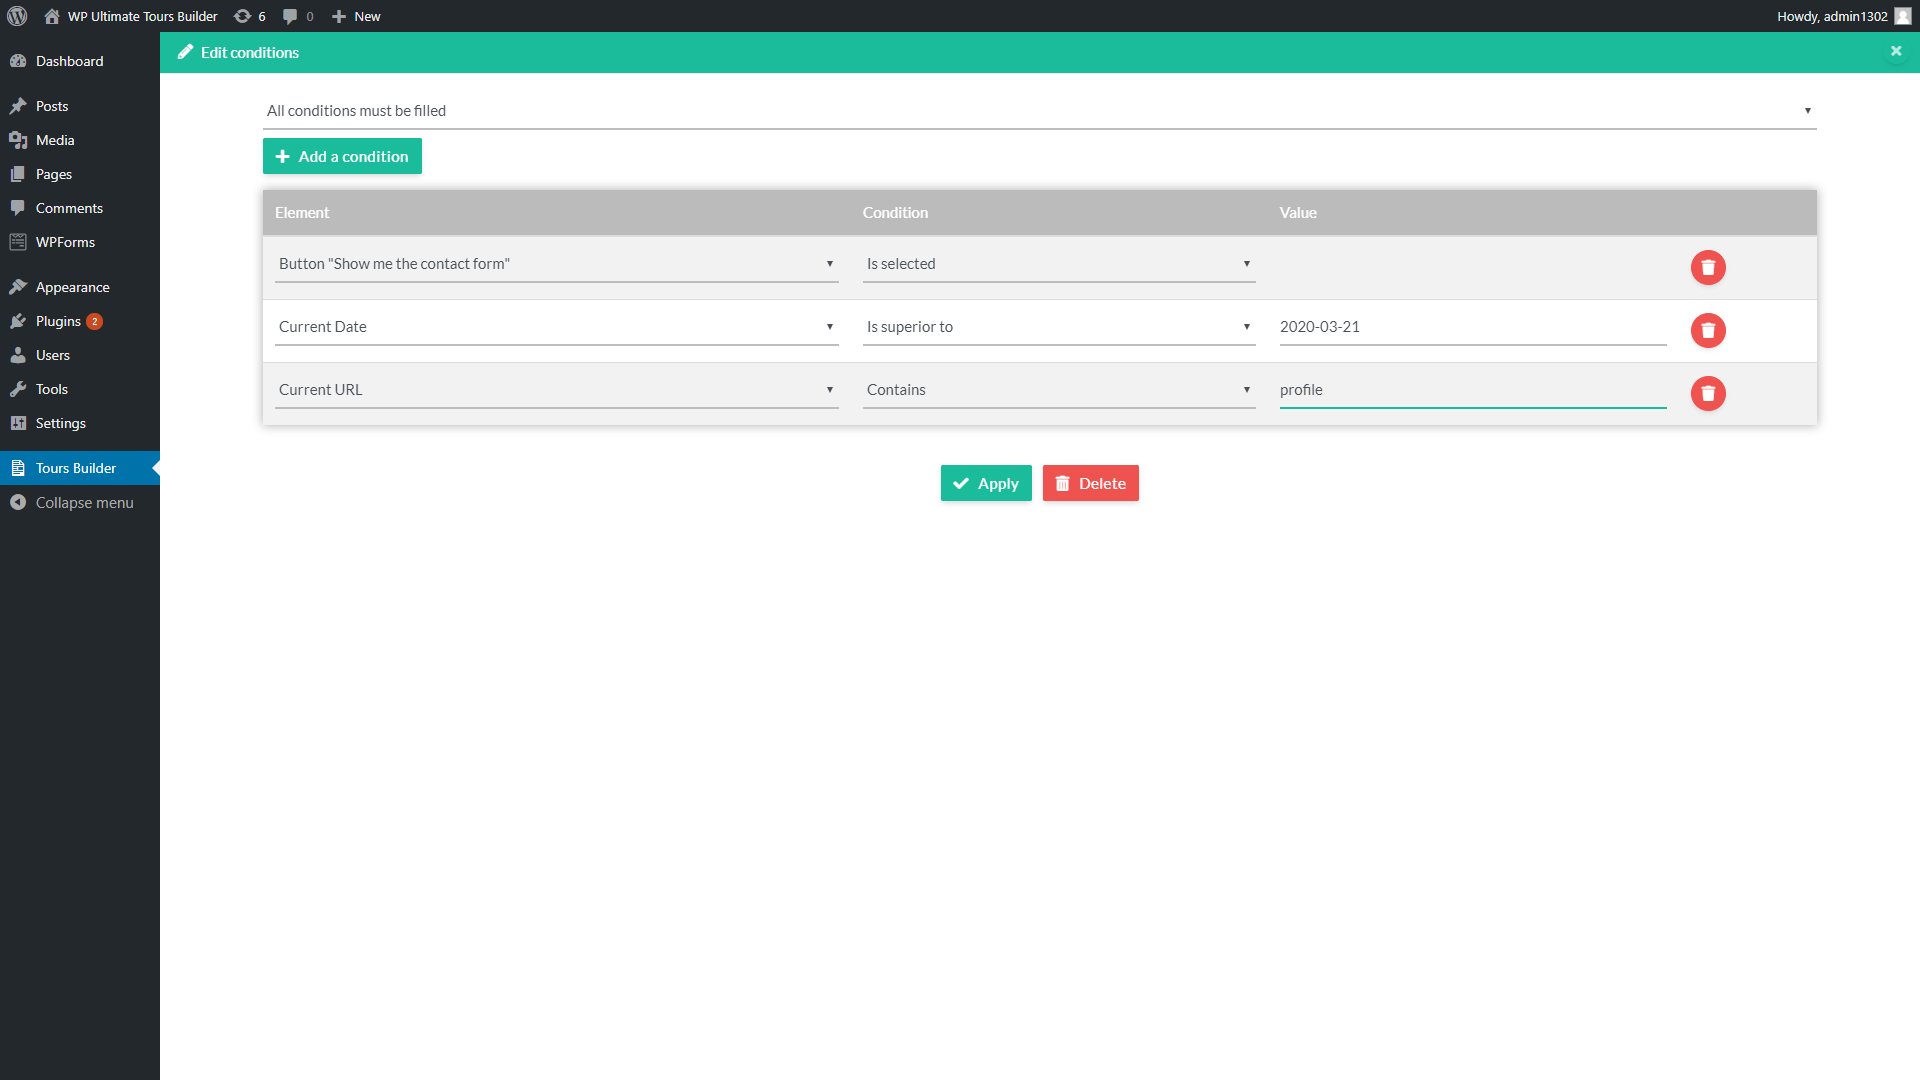Open WordPress logo menu in admin bar
The width and height of the screenshot is (1920, 1080).
point(17,16)
